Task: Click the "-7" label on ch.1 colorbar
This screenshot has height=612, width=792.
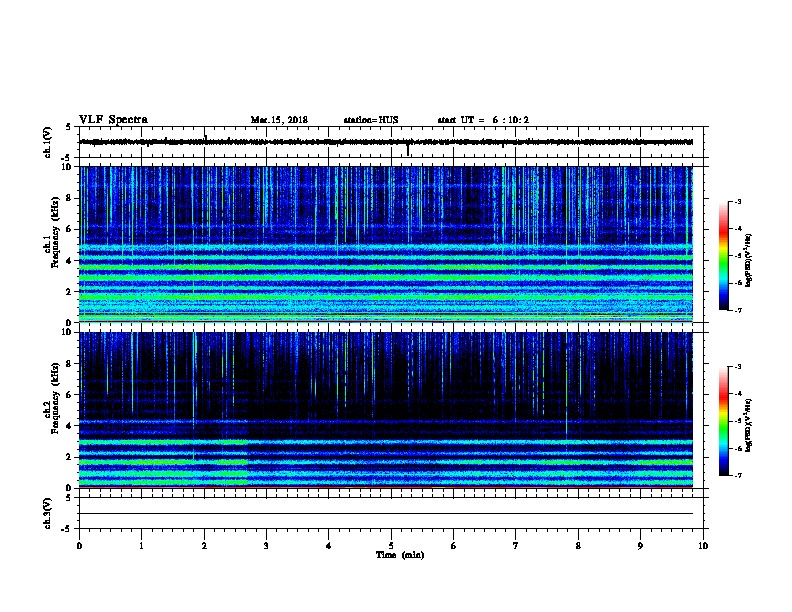Action: tap(737, 310)
